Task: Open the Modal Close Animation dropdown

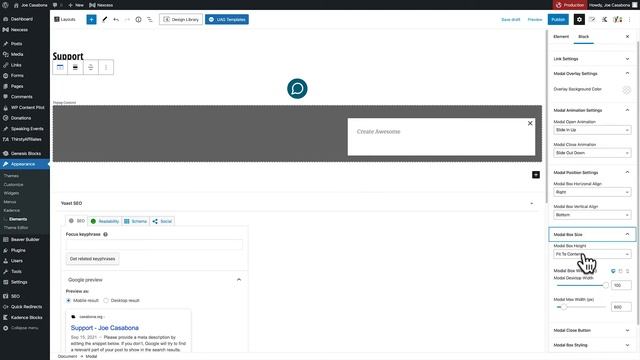Action: click(x=592, y=153)
